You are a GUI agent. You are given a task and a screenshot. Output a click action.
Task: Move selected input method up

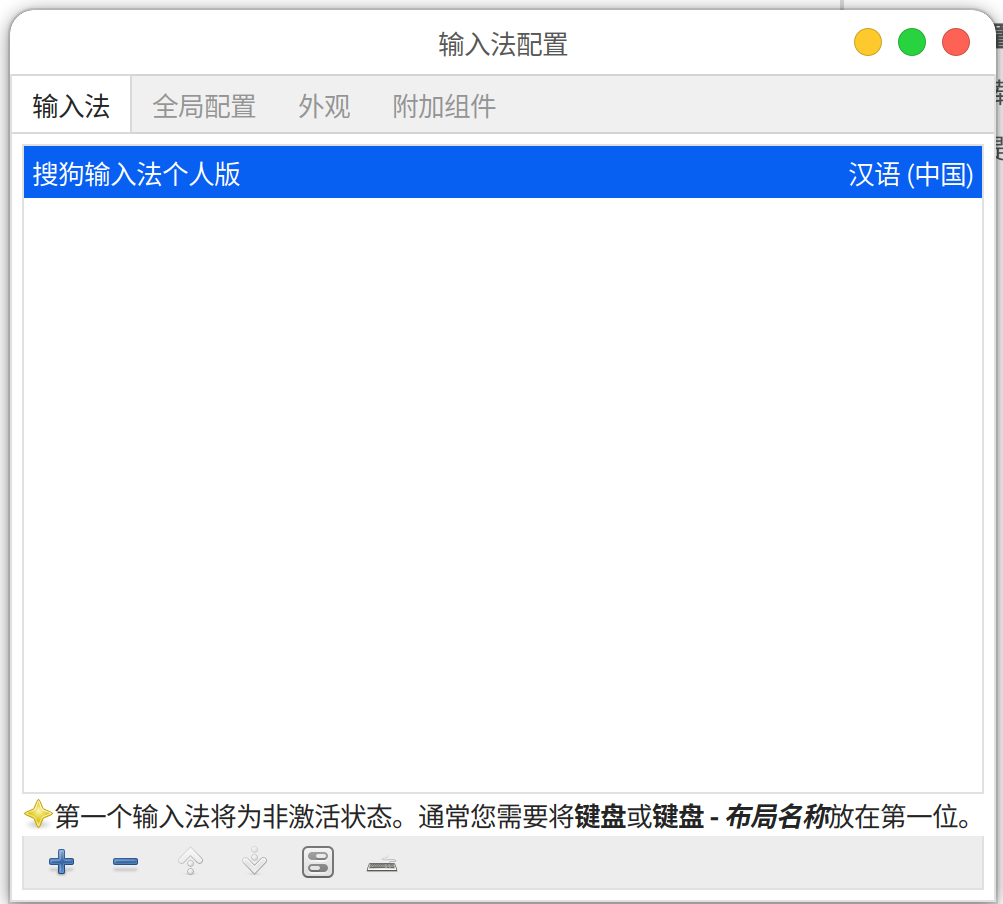(x=191, y=861)
